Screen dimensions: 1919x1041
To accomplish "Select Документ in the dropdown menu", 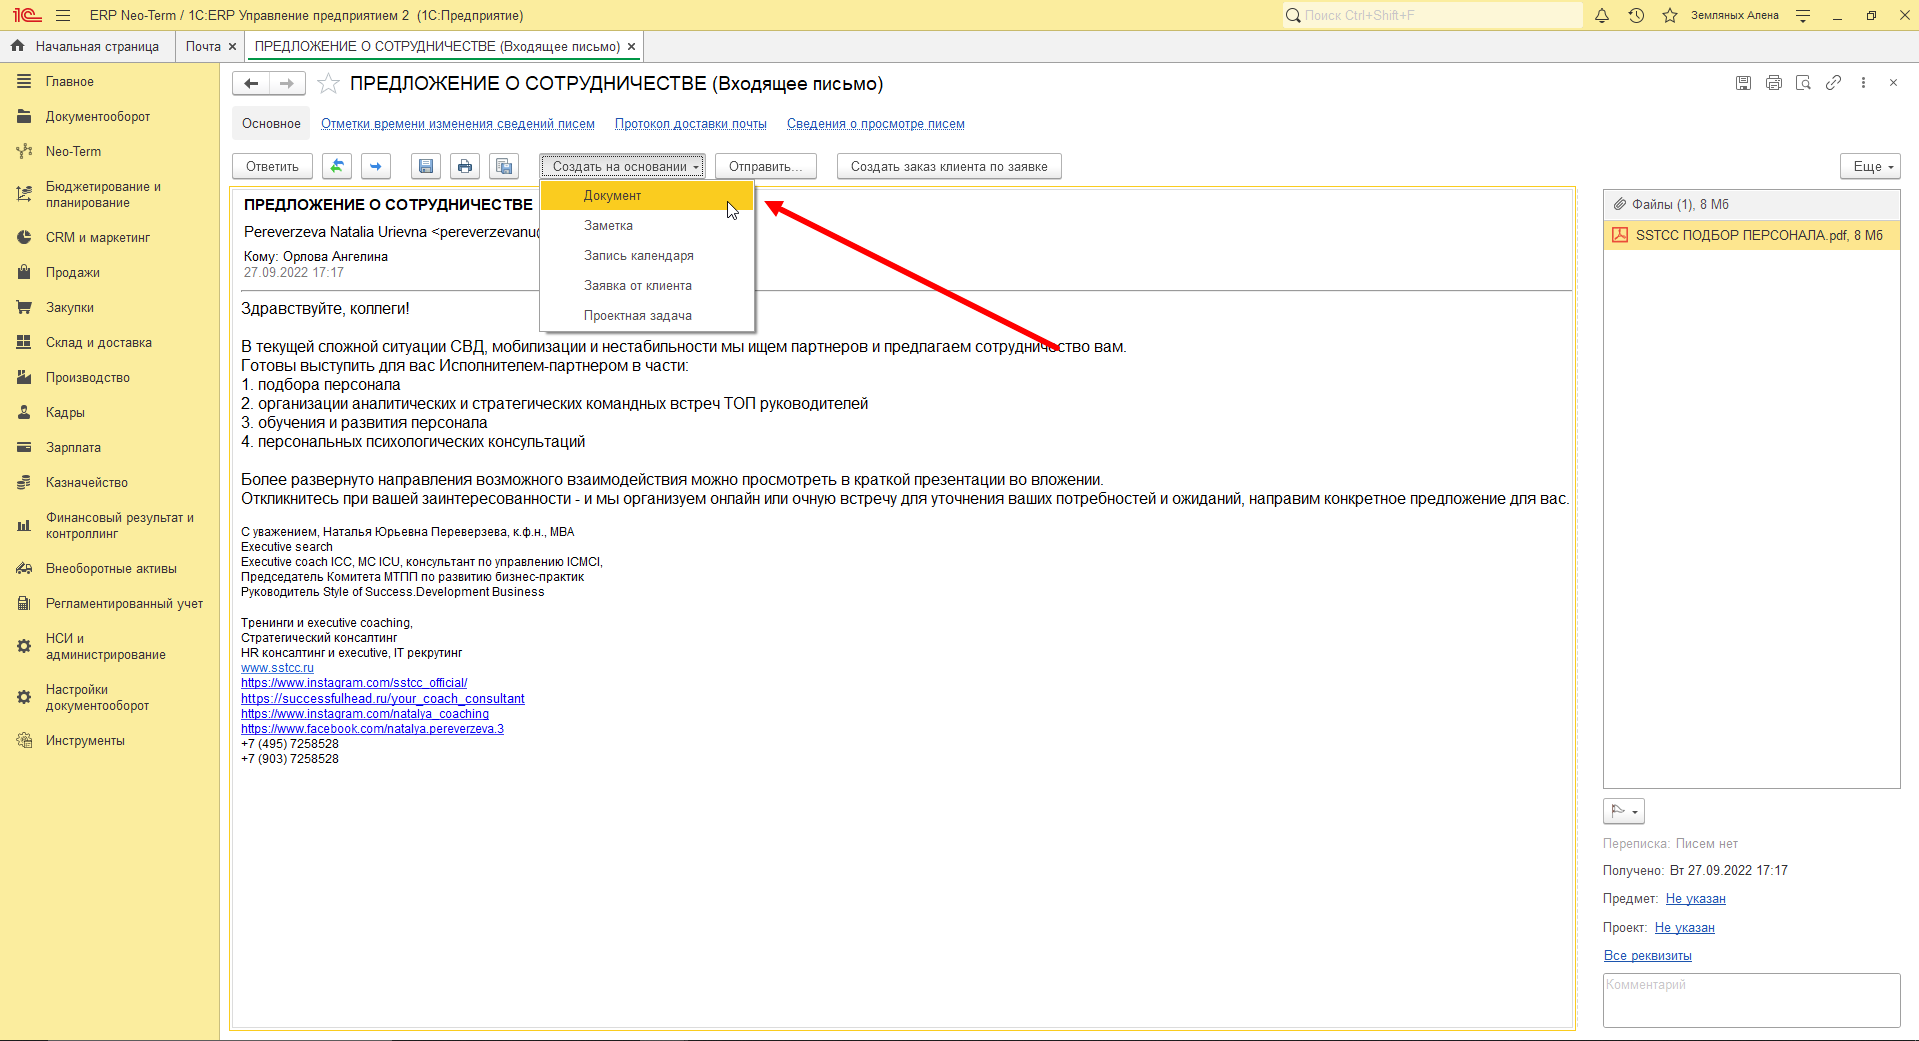I will 612,196.
